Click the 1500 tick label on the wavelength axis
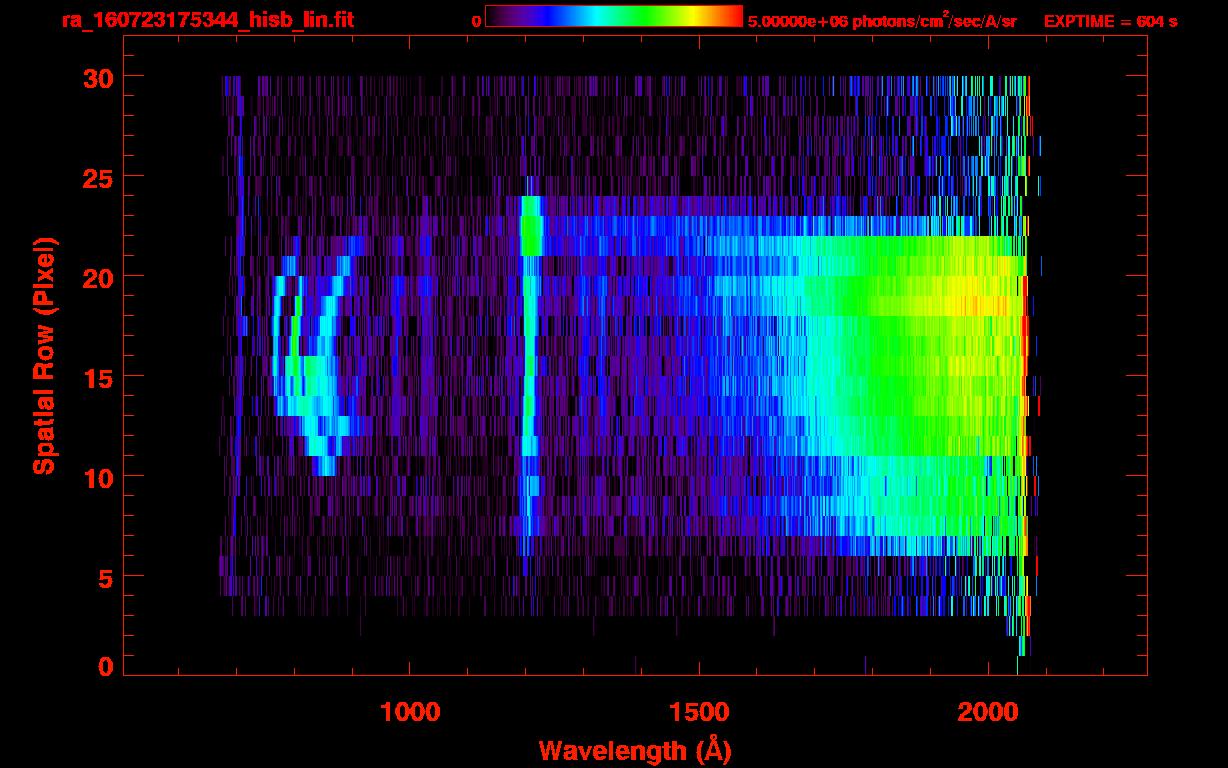Screen dimensions: 1228x768 point(699,712)
